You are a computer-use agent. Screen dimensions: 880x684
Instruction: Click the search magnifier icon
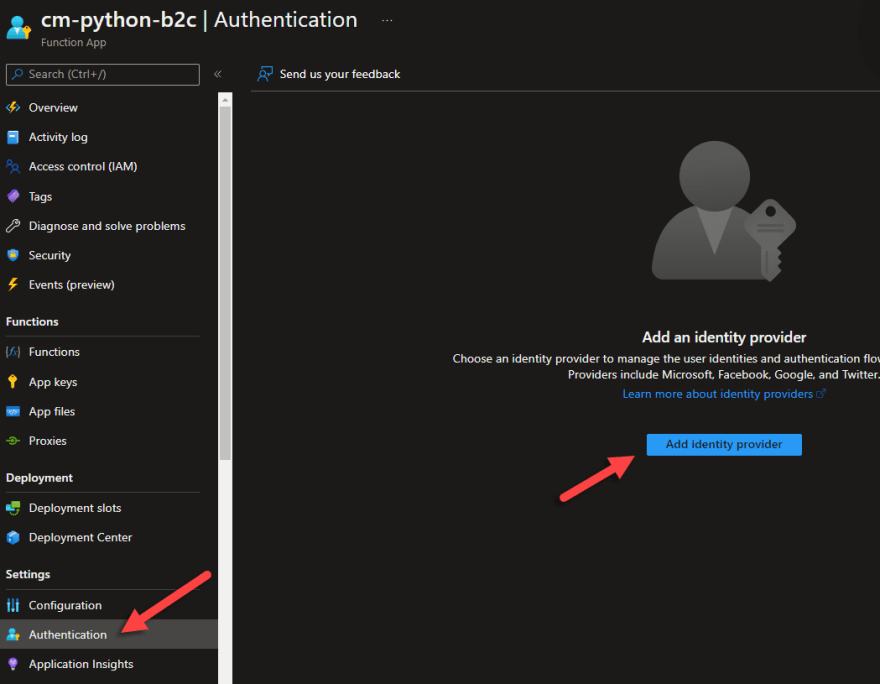coord(18,74)
